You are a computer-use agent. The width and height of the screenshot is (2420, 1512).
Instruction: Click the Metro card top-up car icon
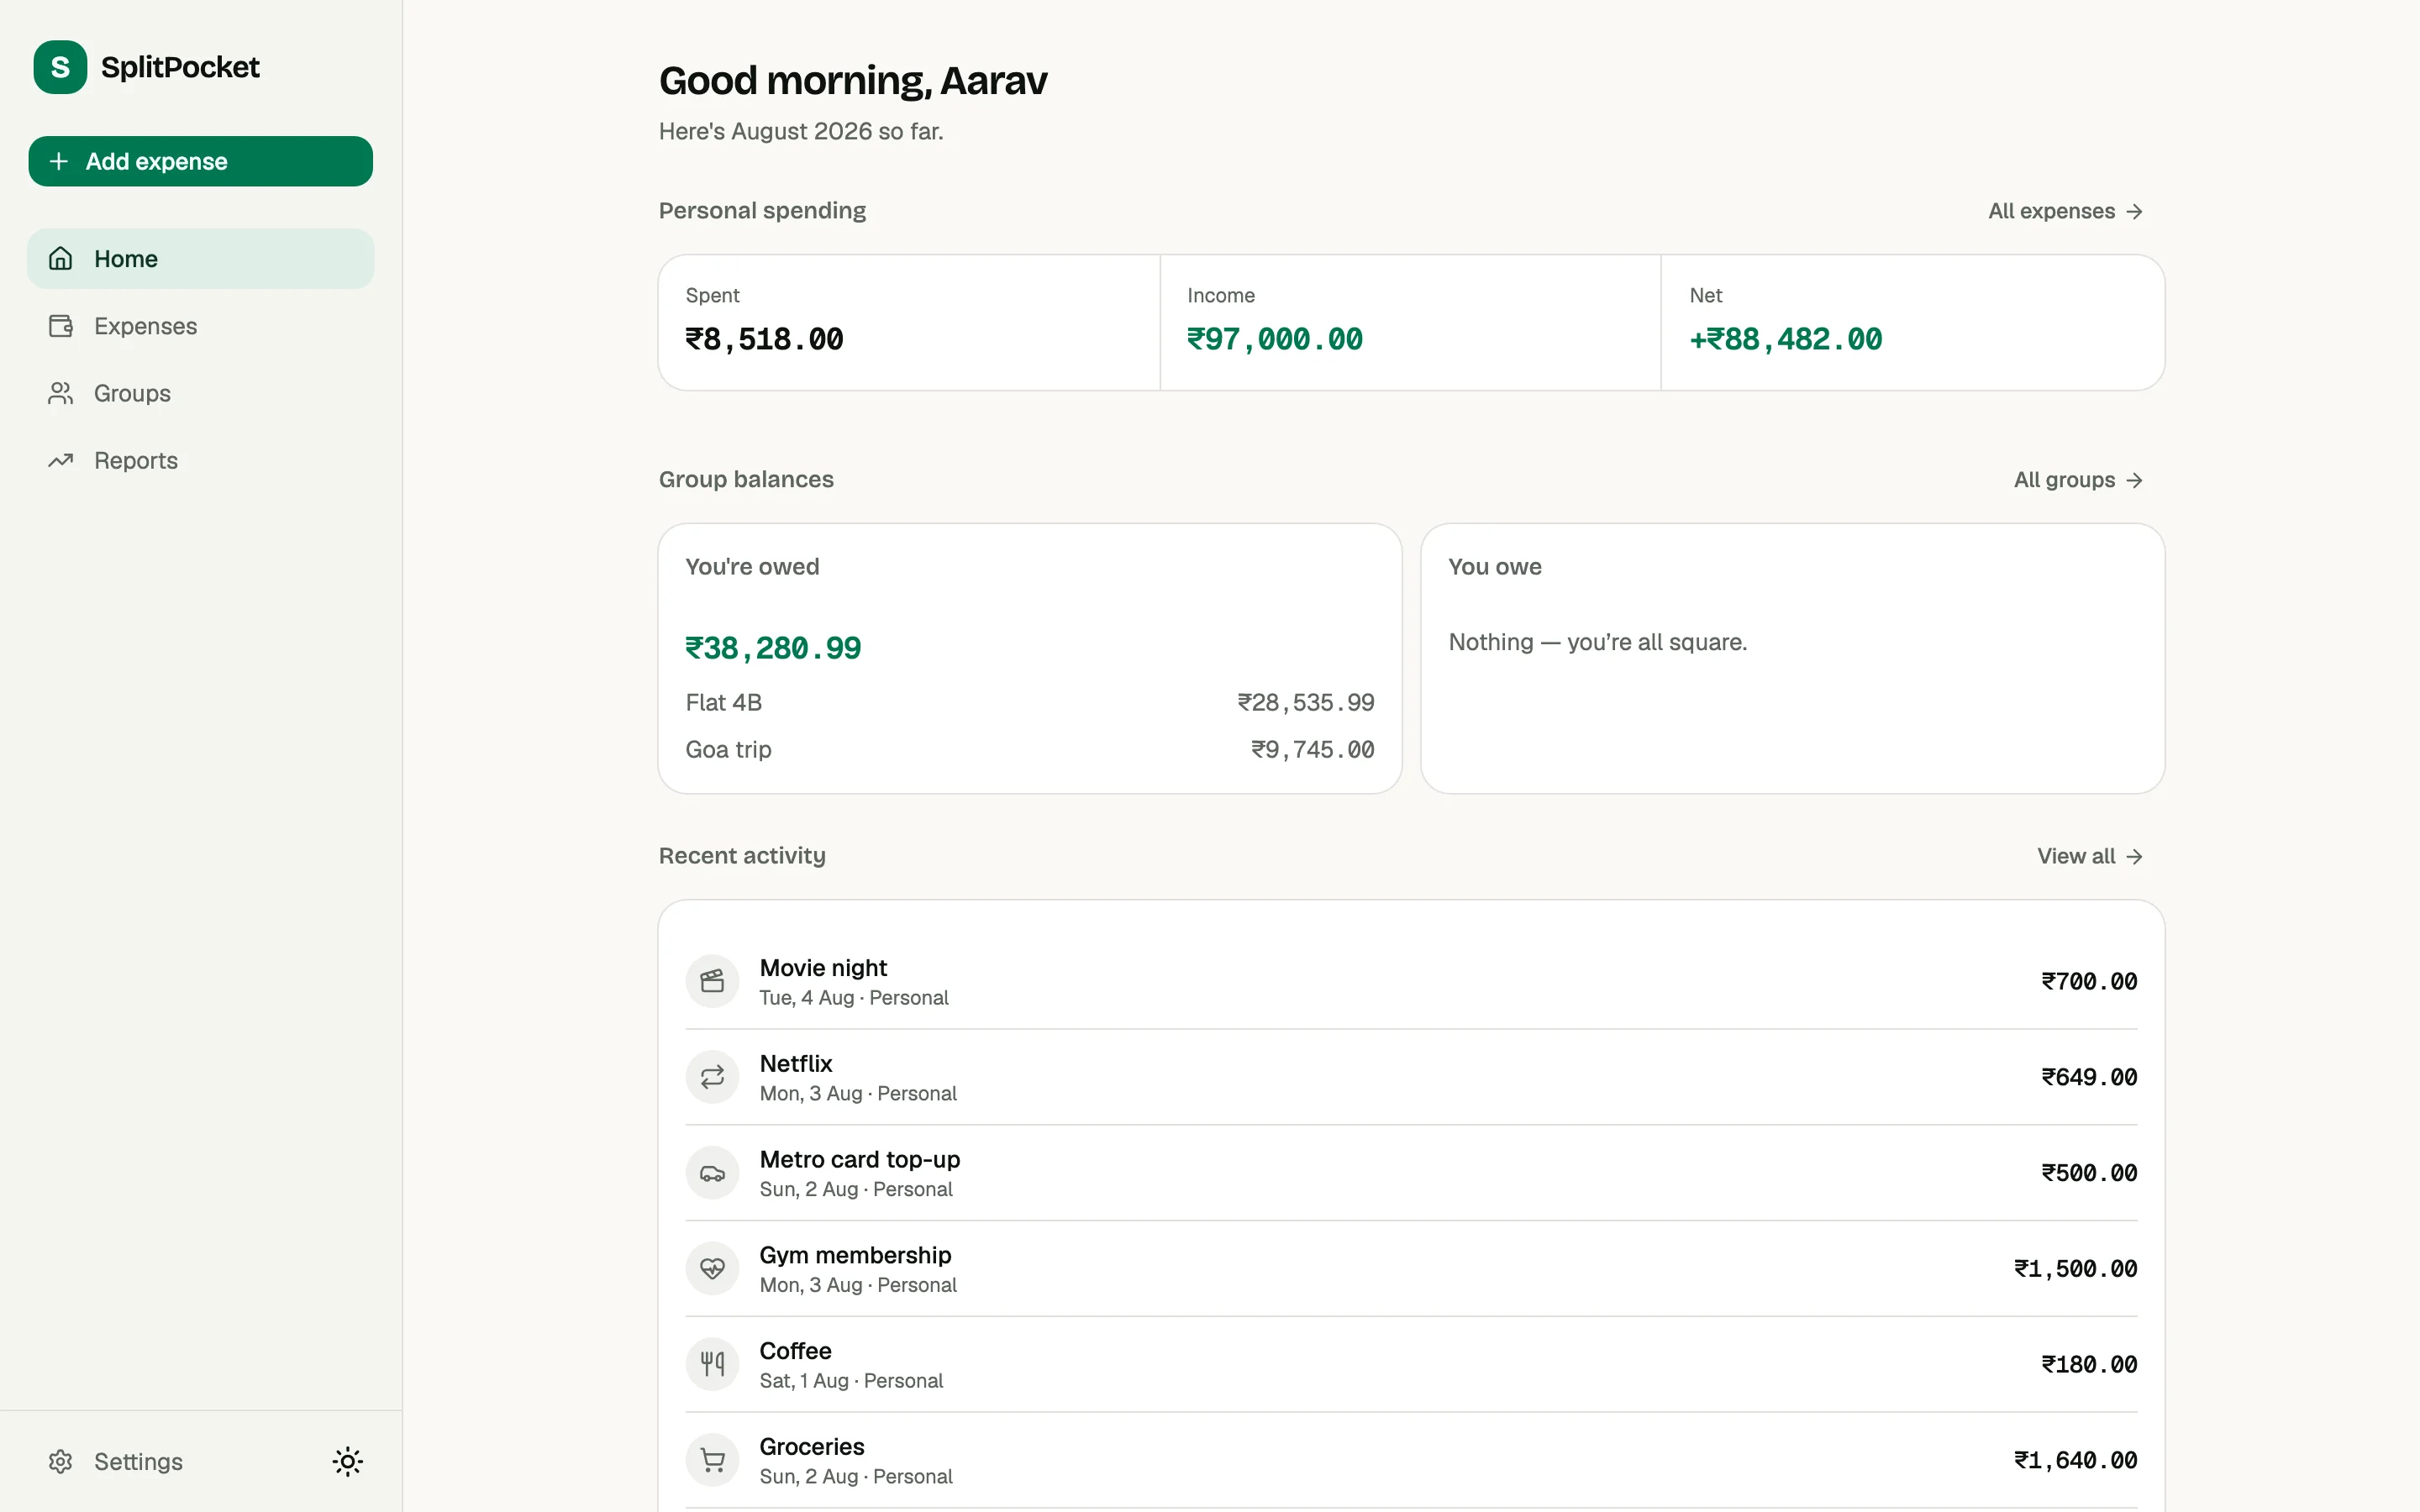pos(712,1173)
